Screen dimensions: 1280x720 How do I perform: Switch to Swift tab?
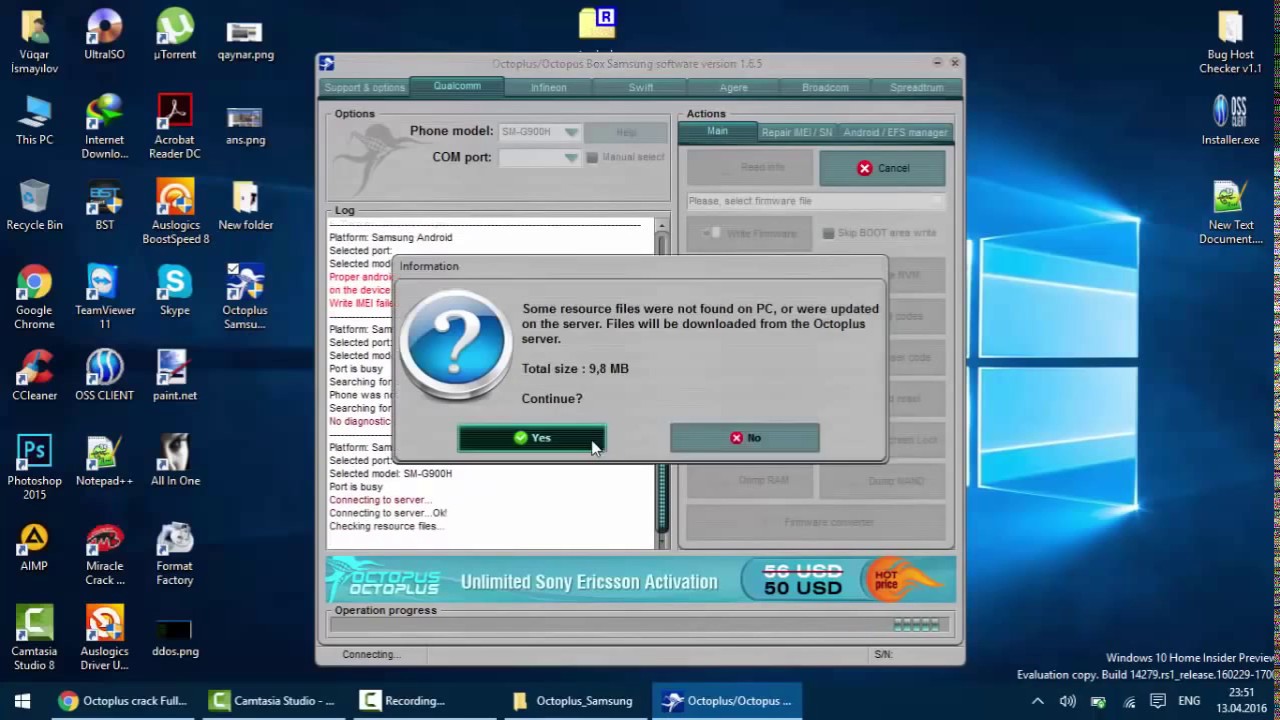click(641, 88)
